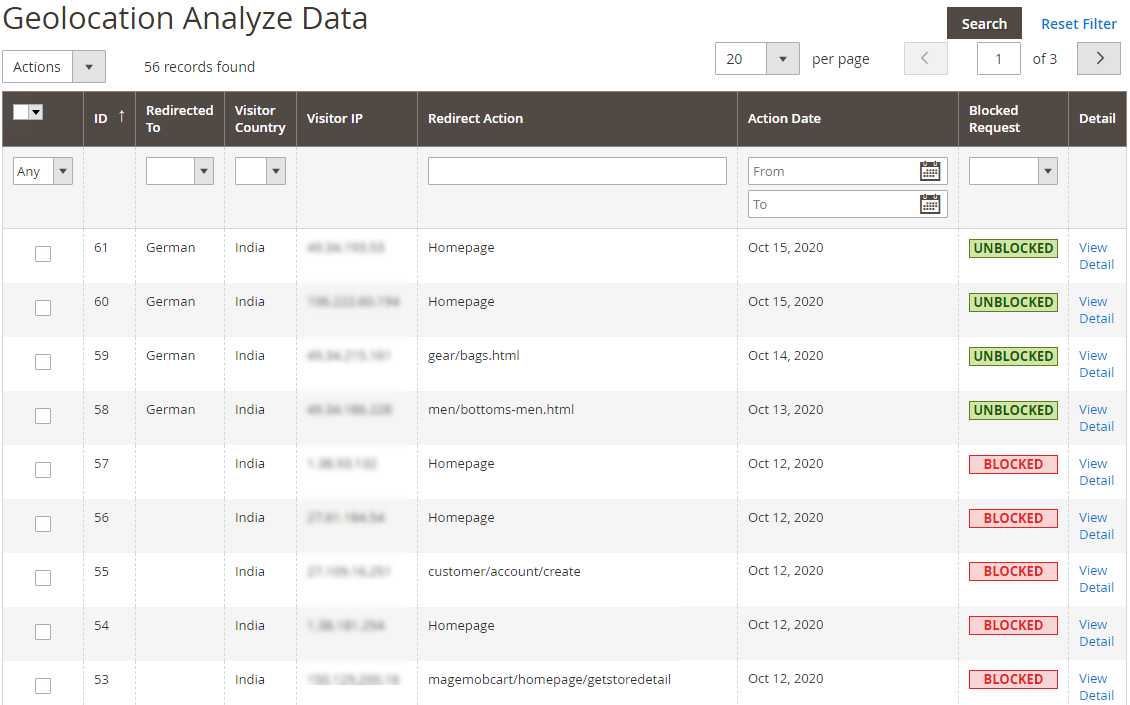Tick the checkbox for record 61
1130x705 pixels.
pos(43,254)
